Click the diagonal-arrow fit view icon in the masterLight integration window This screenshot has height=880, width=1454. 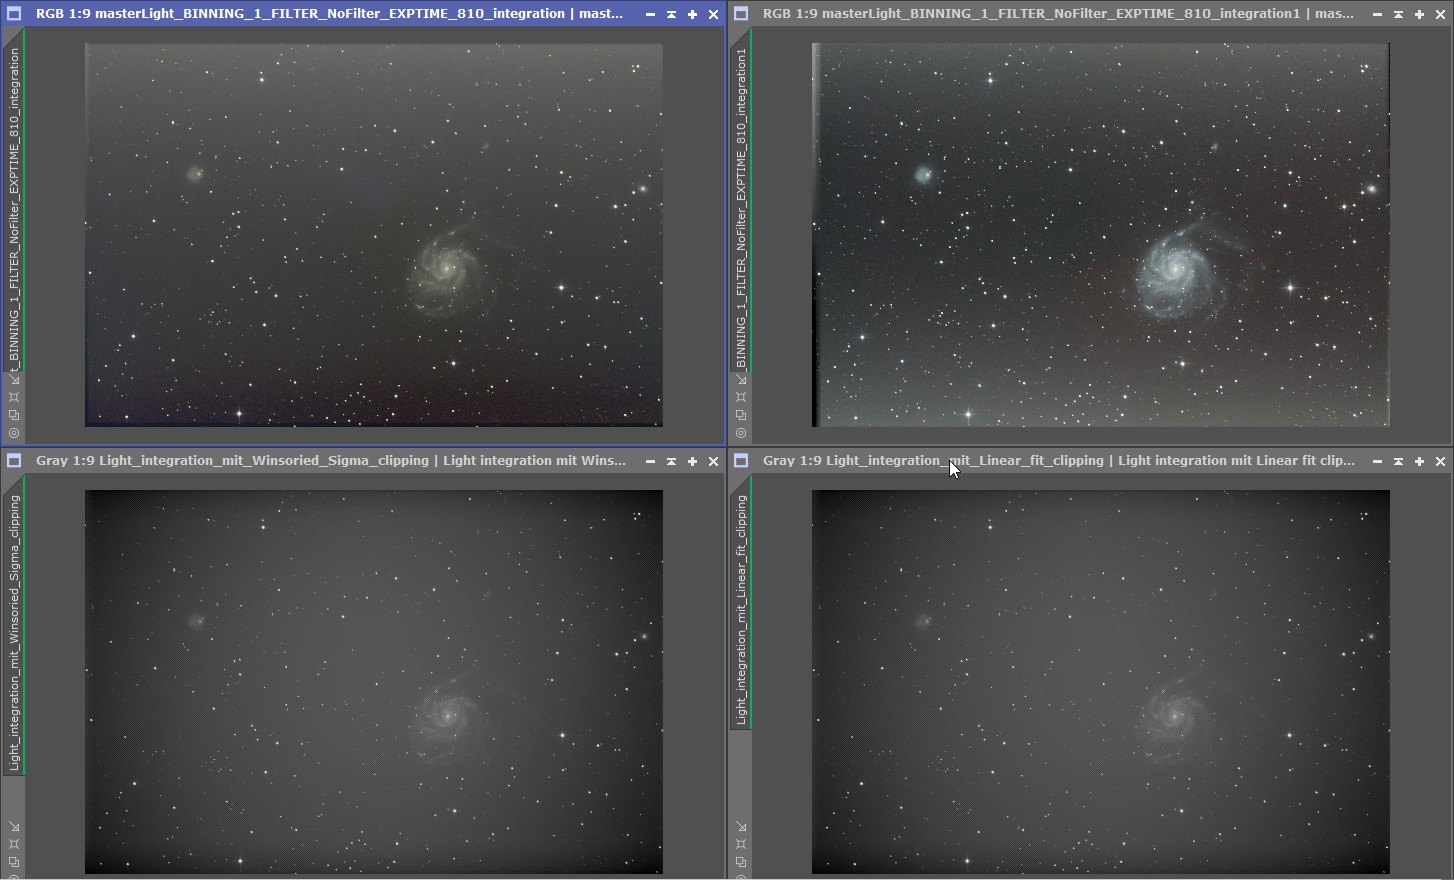point(14,379)
